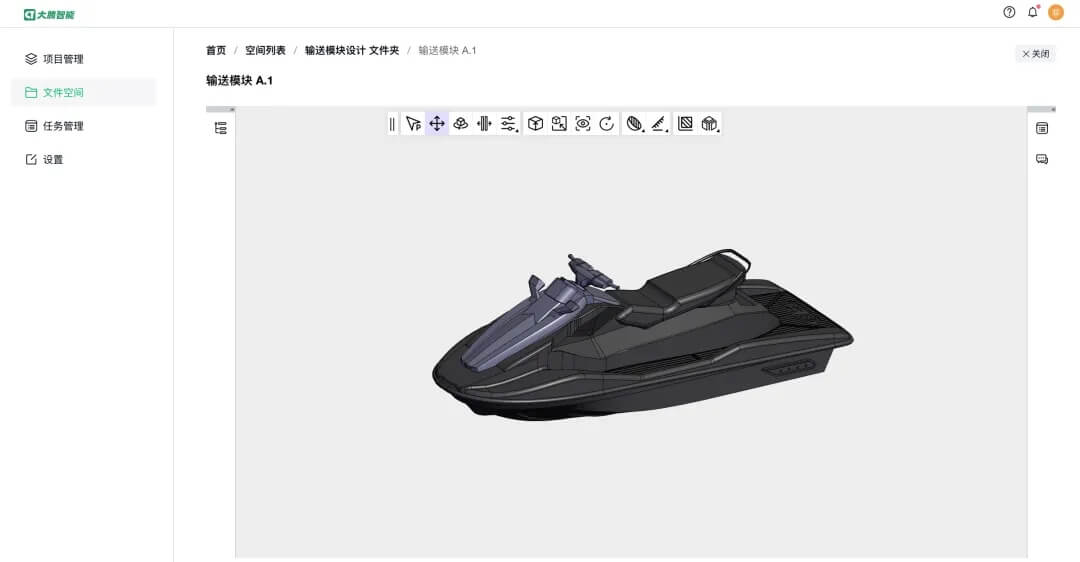Open the display mode cube dropdown
This screenshot has width=1080, height=562.
click(x=709, y=124)
